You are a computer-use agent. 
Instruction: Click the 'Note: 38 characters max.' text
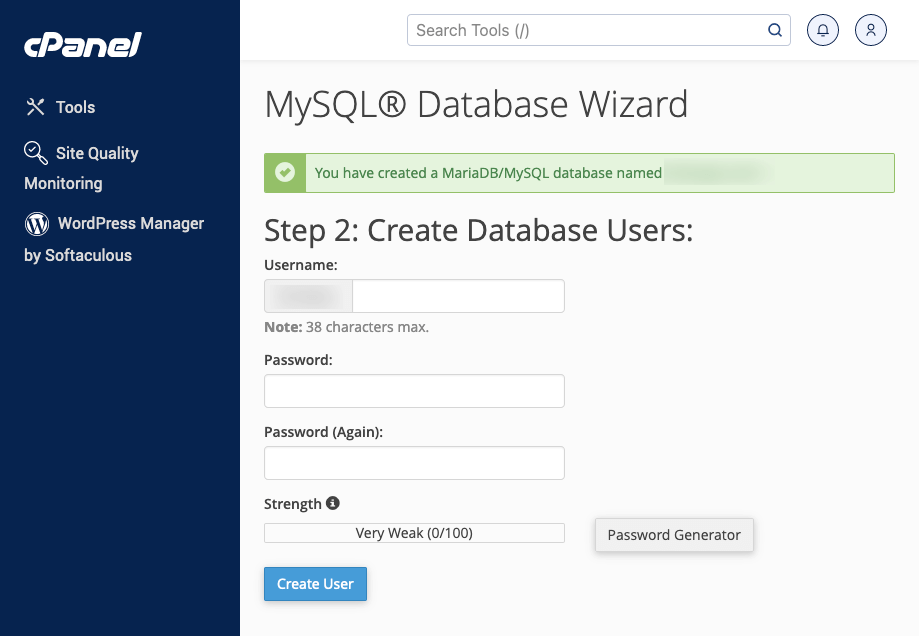[346, 327]
